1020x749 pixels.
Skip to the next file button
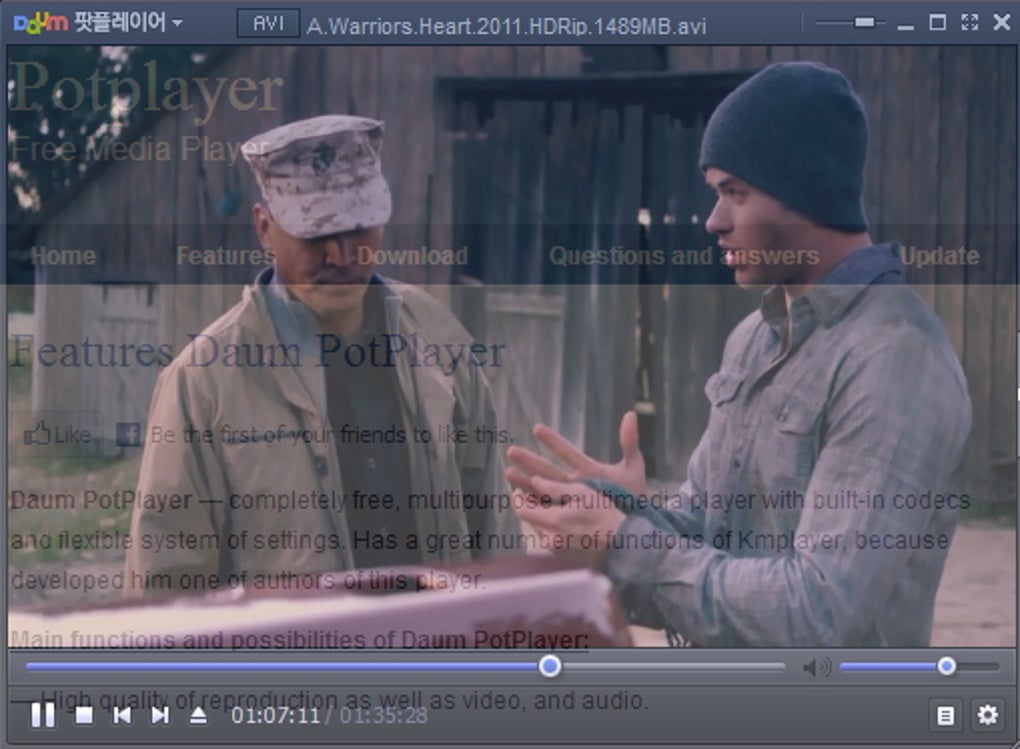[160, 715]
